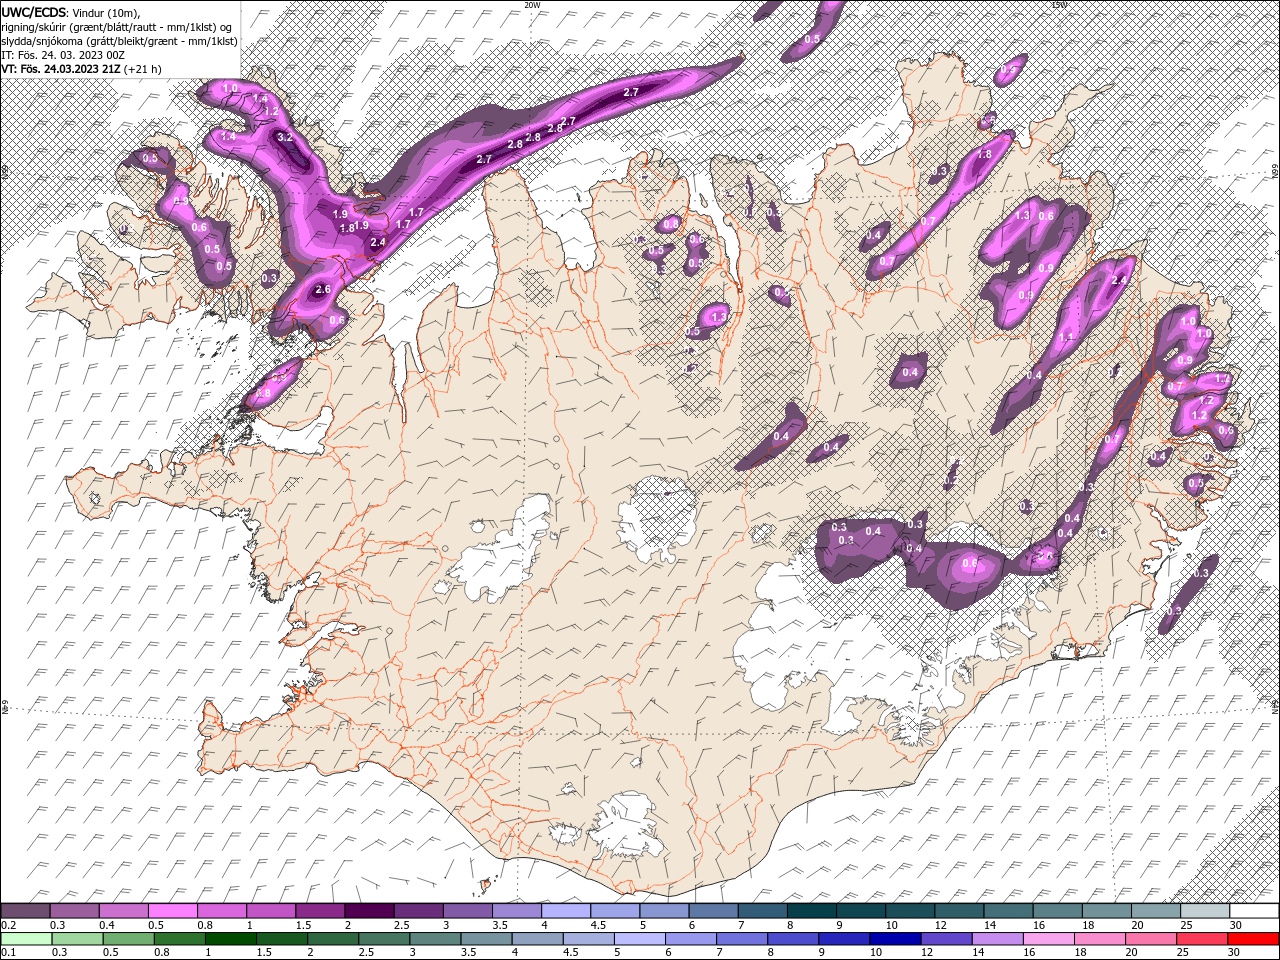Viewport: 1280px width, 960px height.
Task: Pick the deep blue swatch above lower-row 10
Action: (x=894, y=939)
